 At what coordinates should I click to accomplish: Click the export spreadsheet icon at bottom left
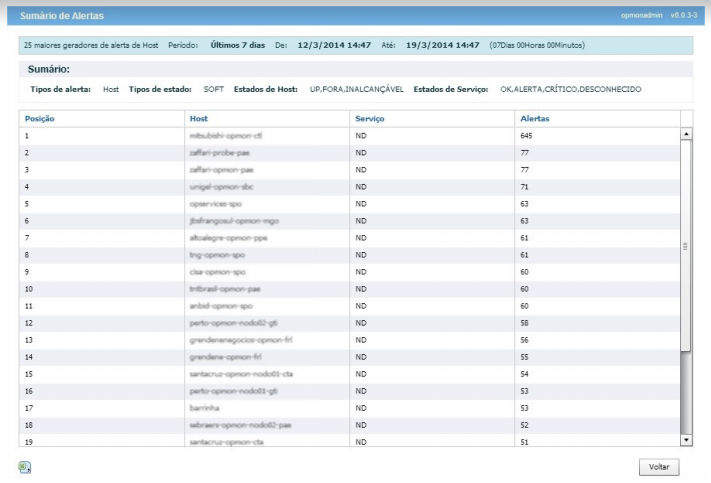click(26, 467)
